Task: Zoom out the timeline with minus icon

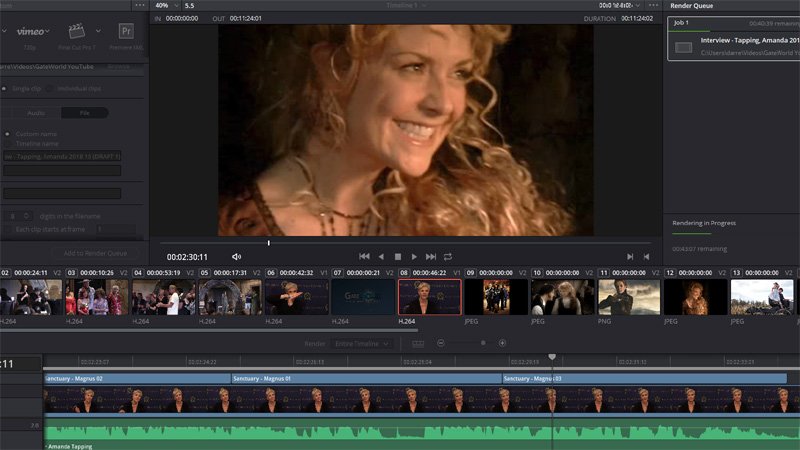Action: pos(441,343)
